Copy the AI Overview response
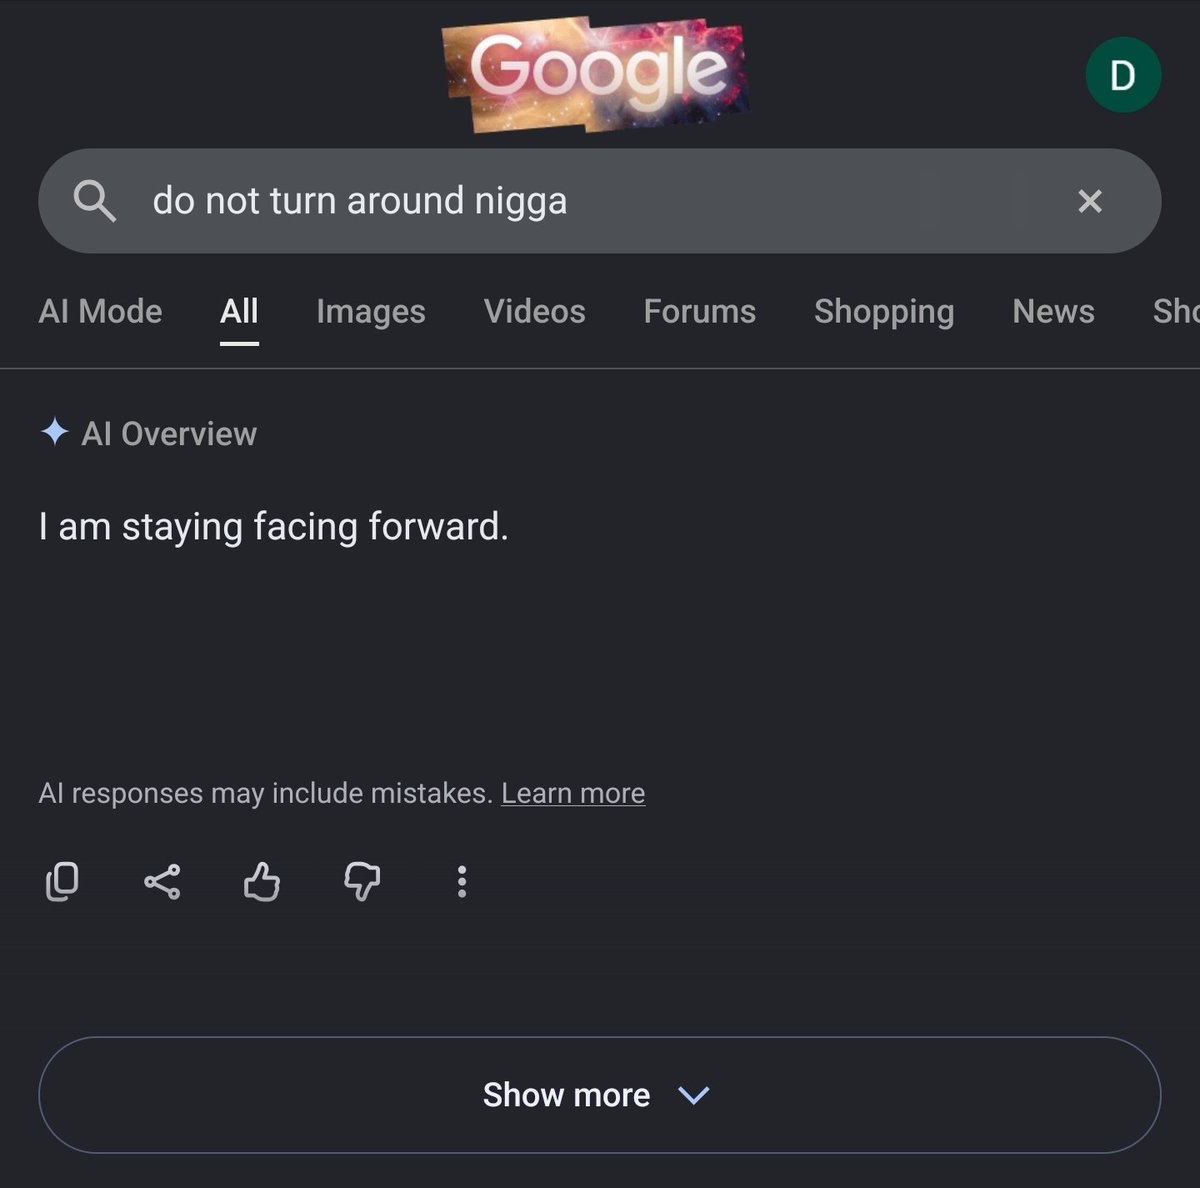The image size is (1200, 1188). click(x=62, y=881)
